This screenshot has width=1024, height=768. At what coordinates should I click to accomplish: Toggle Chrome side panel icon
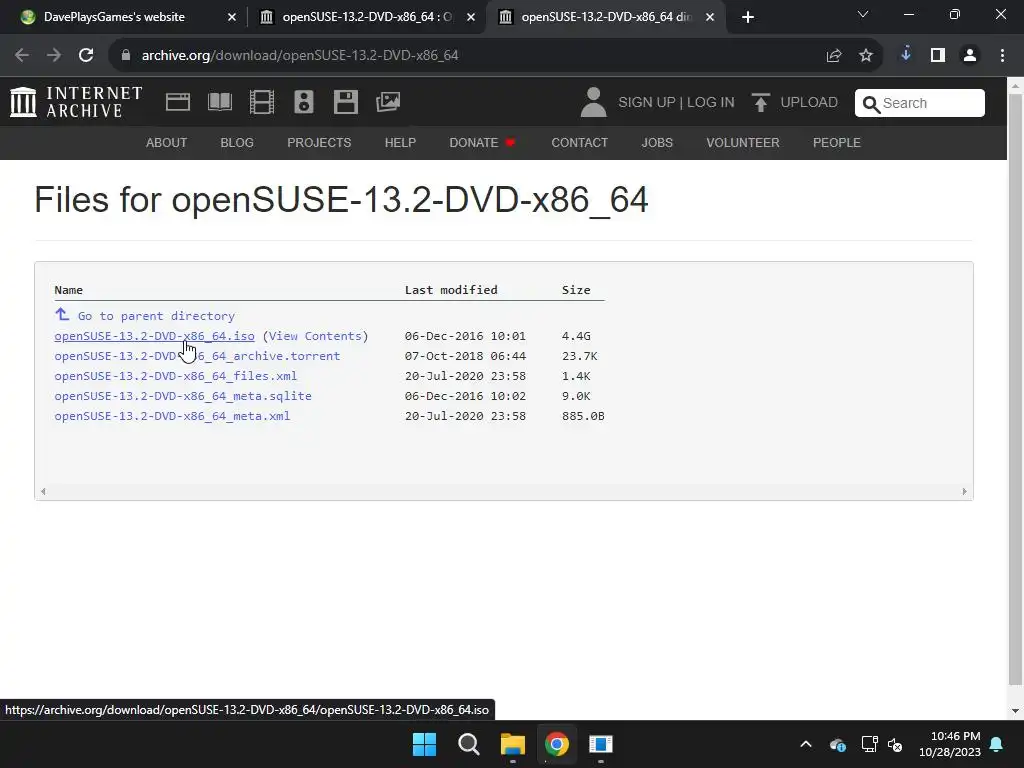938,56
